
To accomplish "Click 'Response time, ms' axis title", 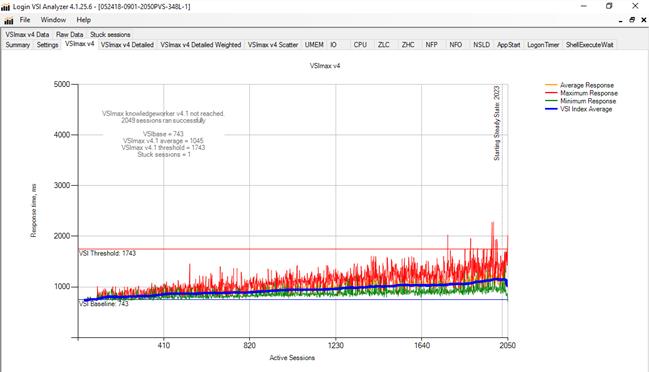I will click(x=34, y=211).
